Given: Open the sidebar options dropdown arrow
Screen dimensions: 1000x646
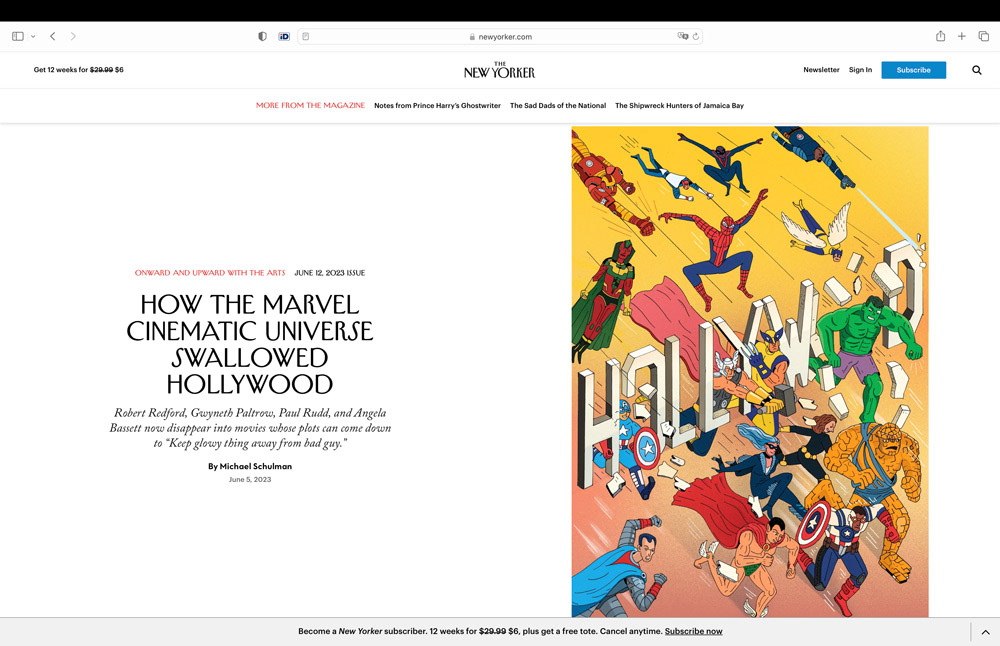Looking at the screenshot, I should (x=33, y=37).
